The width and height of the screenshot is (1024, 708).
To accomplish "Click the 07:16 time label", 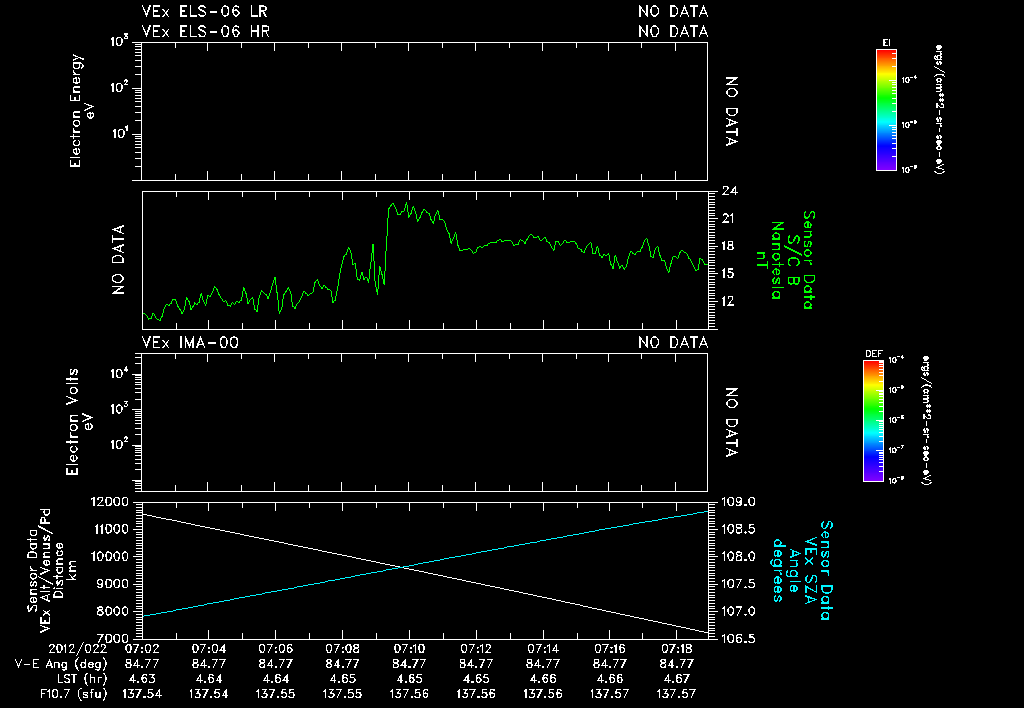I will 609,649.
